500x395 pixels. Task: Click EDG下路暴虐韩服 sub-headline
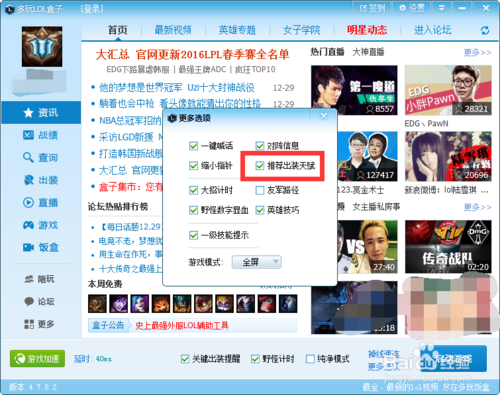138,69
